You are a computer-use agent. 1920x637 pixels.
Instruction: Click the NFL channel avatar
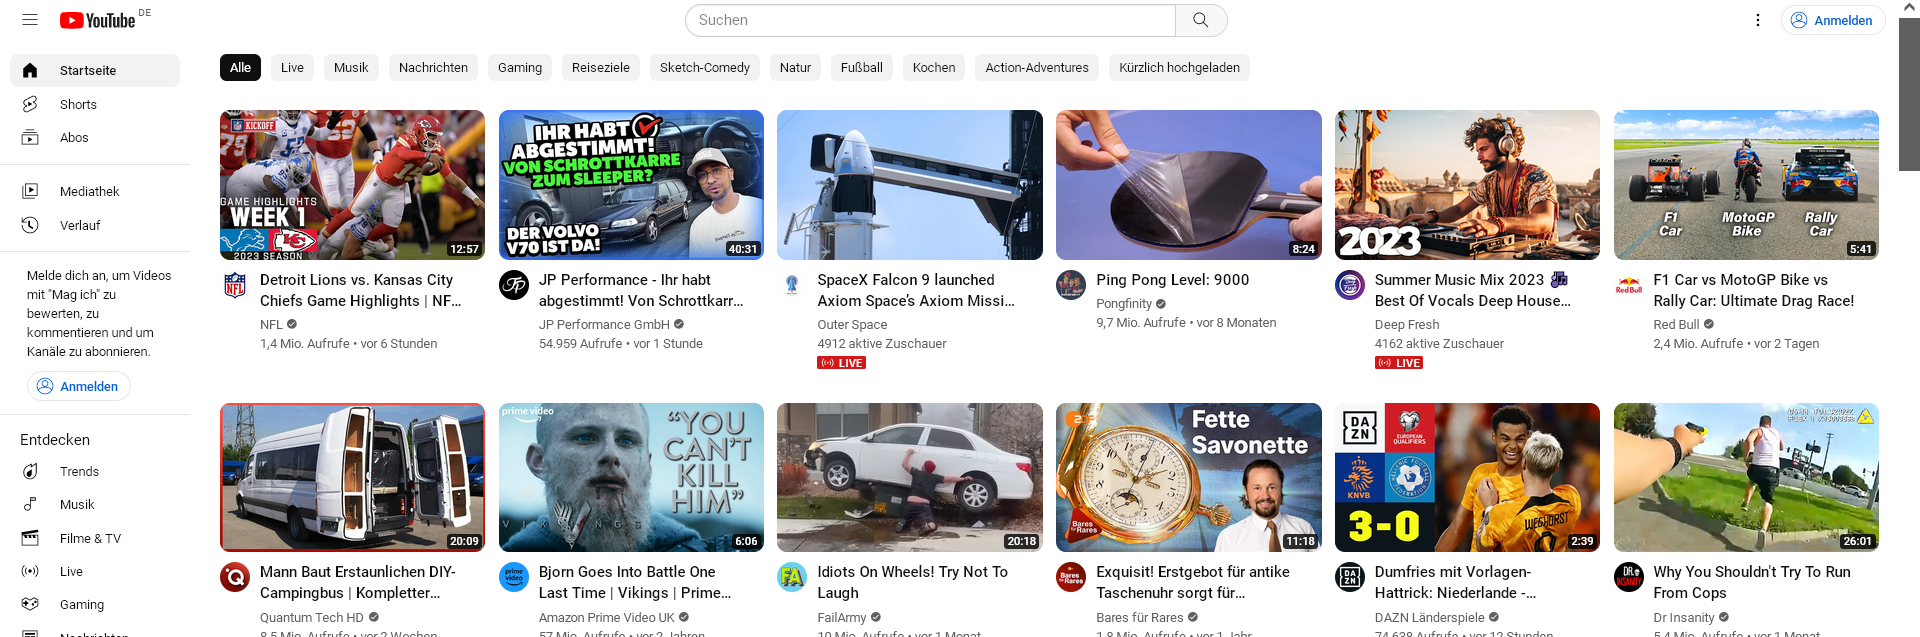[235, 285]
